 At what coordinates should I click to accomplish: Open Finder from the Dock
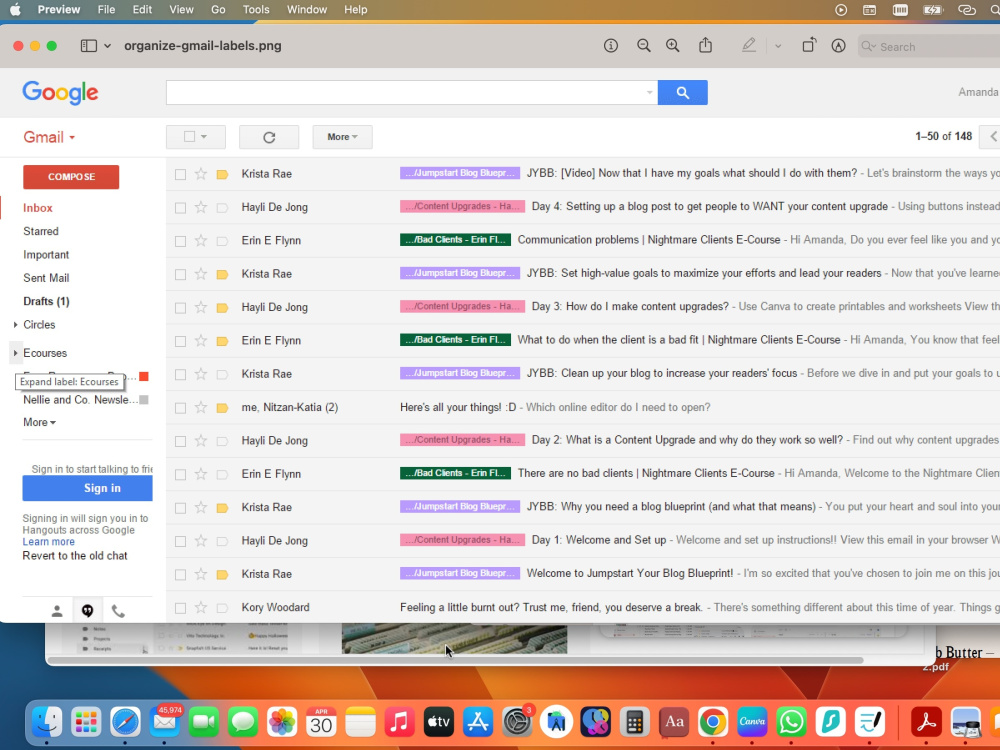[47, 723]
